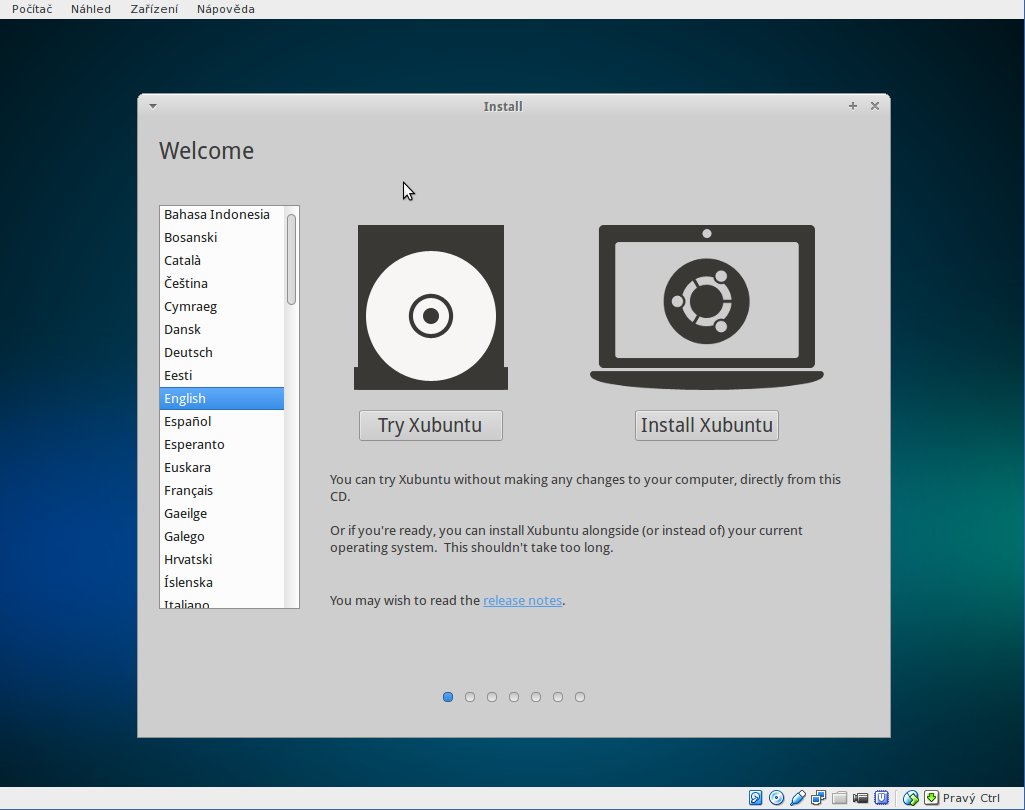Select Cymraeg in the language list

pos(222,307)
